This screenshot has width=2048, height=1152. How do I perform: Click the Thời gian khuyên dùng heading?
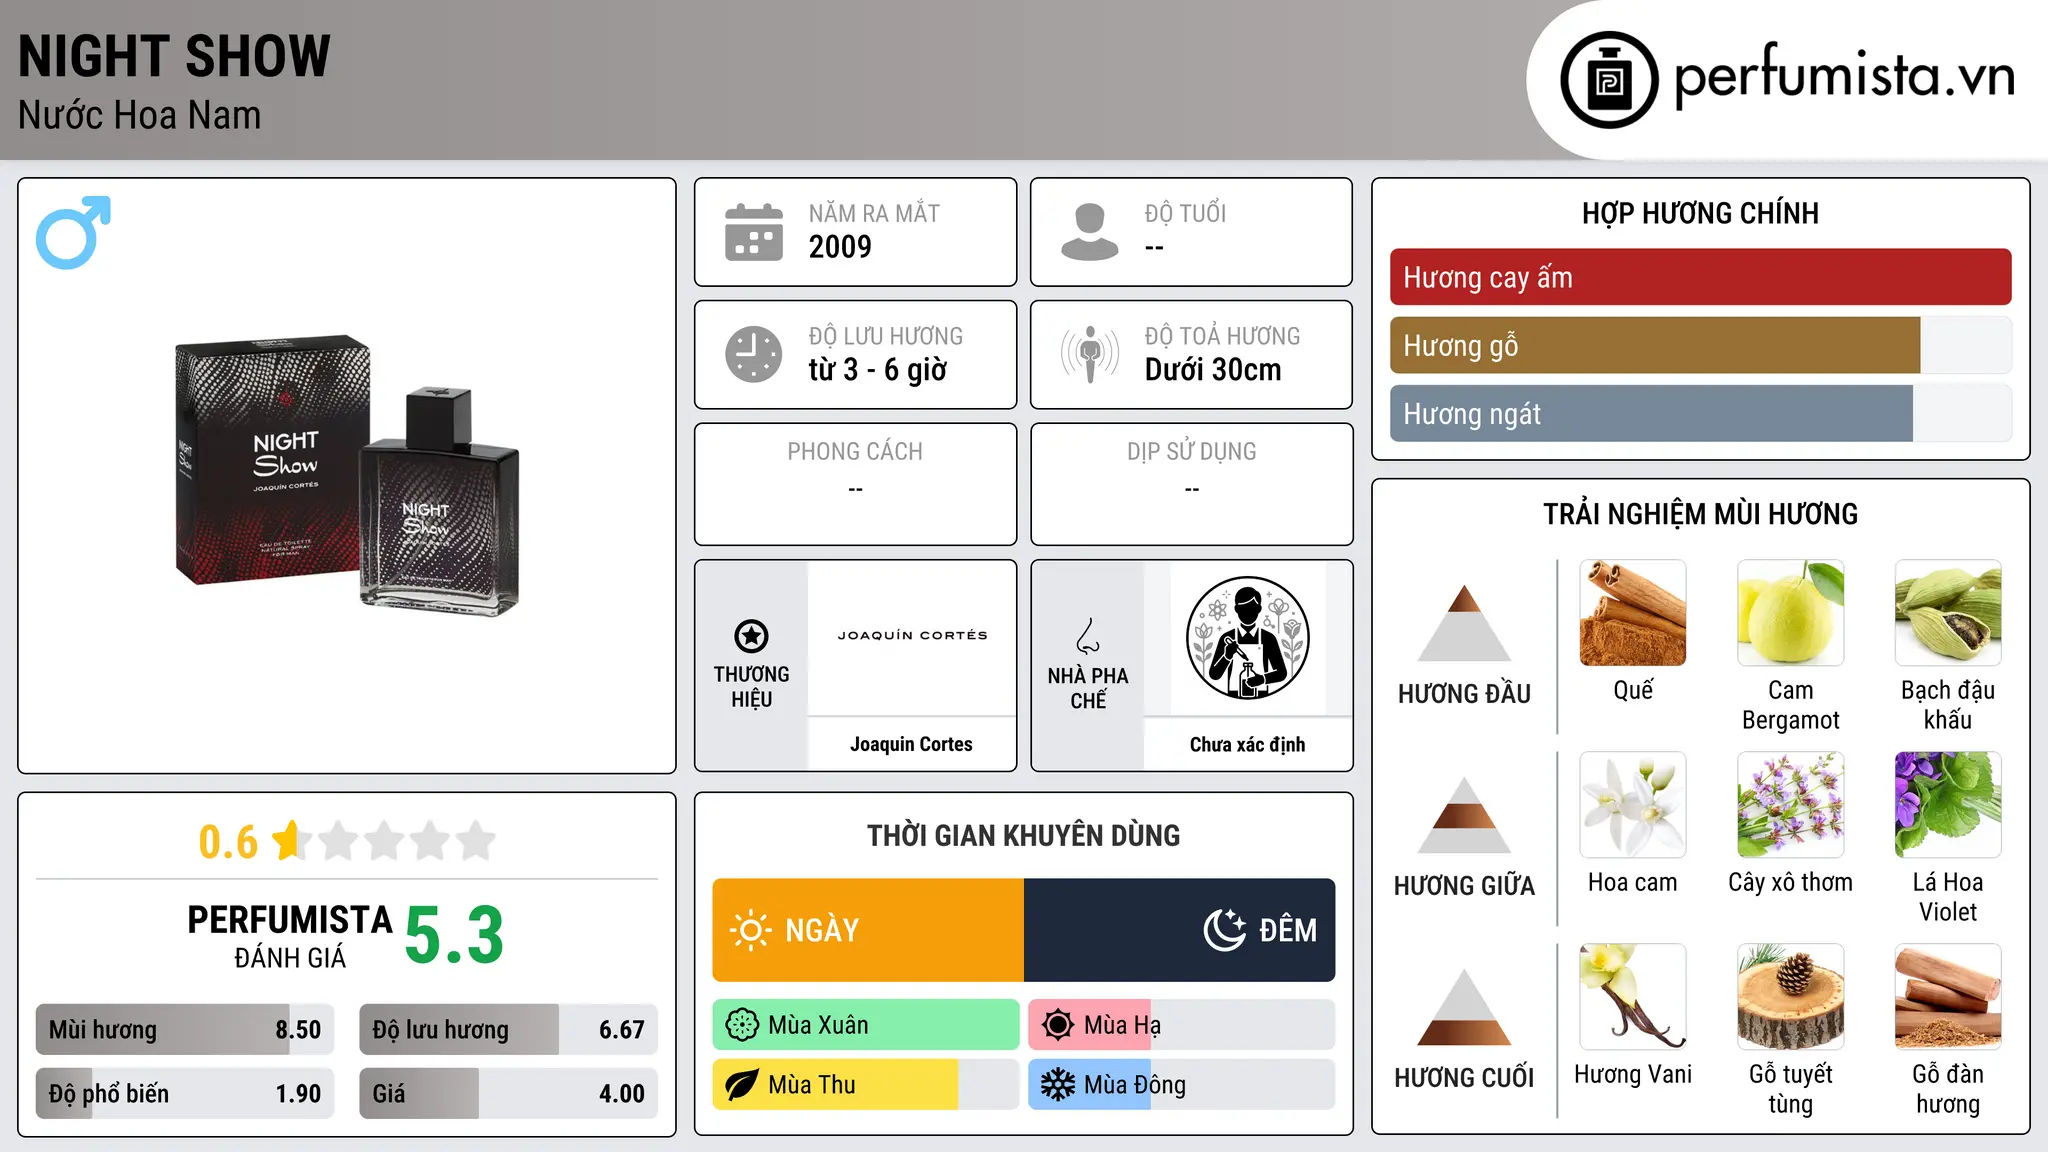point(1023,835)
